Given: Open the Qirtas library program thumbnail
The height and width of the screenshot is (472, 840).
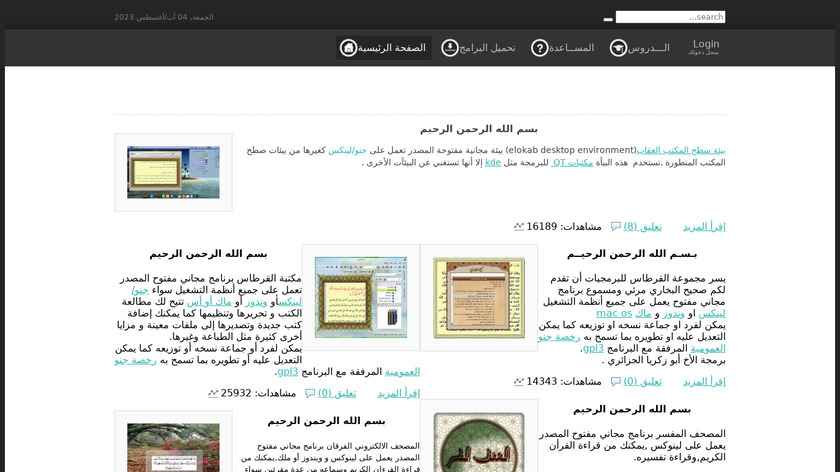Looking at the screenshot, I should tap(361, 298).
